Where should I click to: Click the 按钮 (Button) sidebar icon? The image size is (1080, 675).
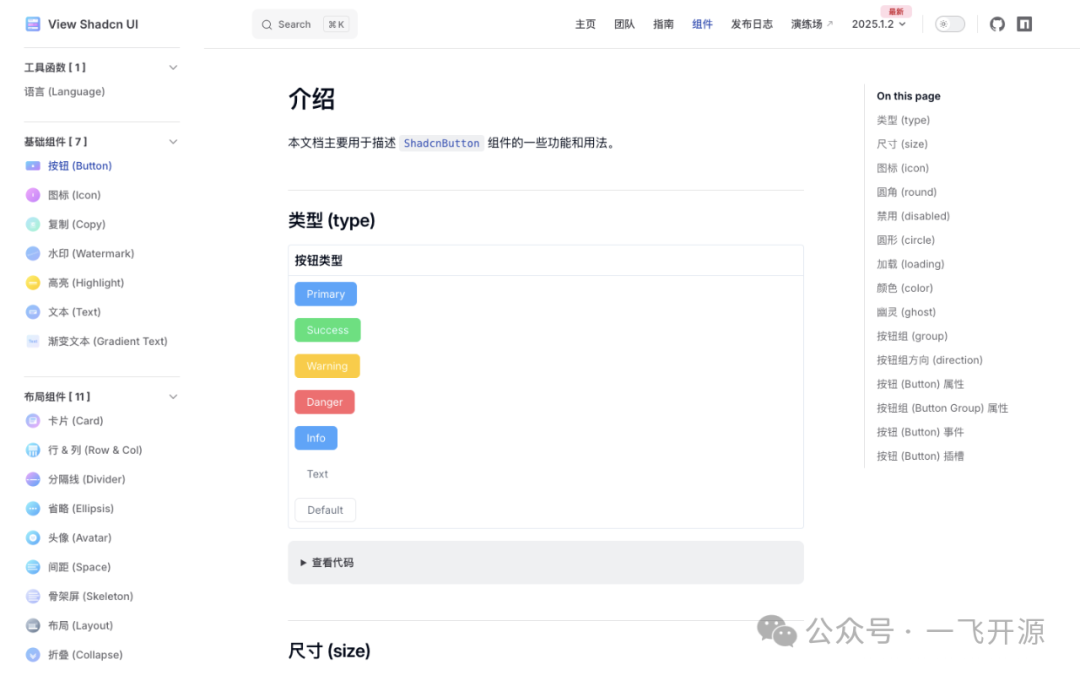(32, 166)
